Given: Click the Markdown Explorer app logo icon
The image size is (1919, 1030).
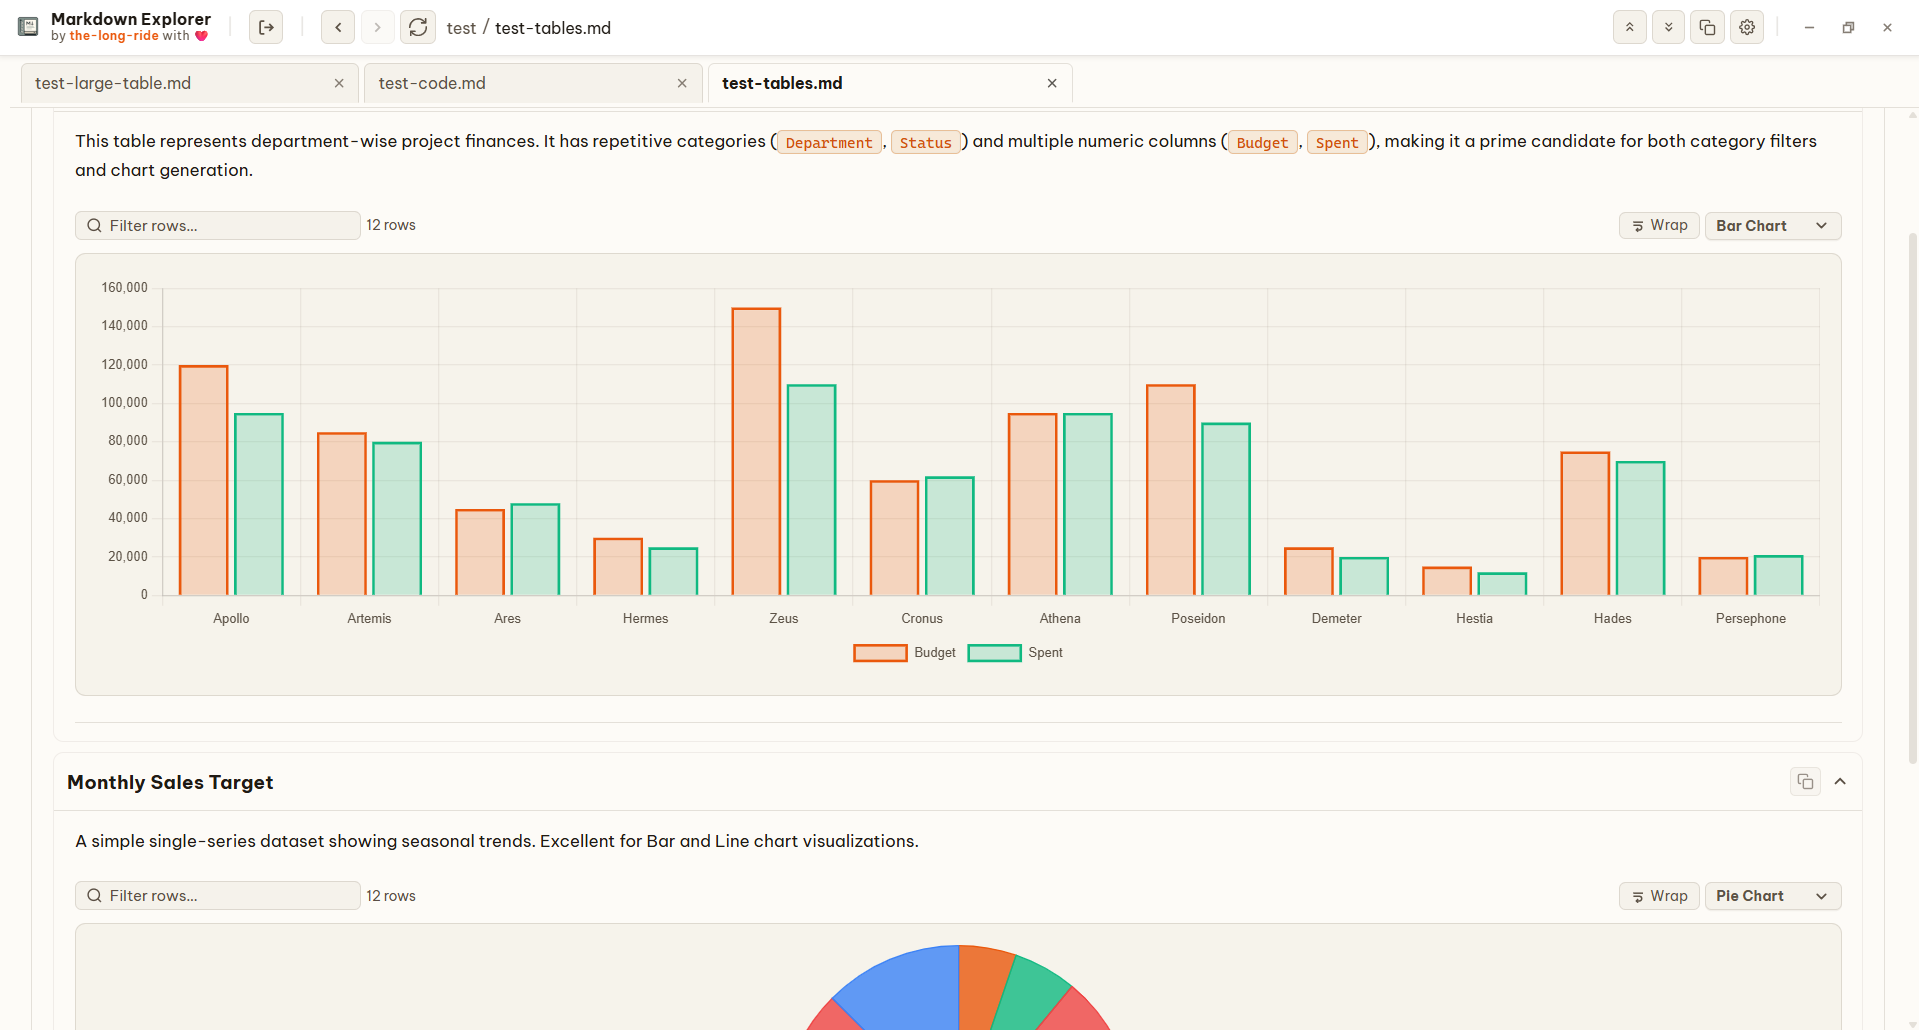Looking at the screenshot, I should click(x=28, y=27).
